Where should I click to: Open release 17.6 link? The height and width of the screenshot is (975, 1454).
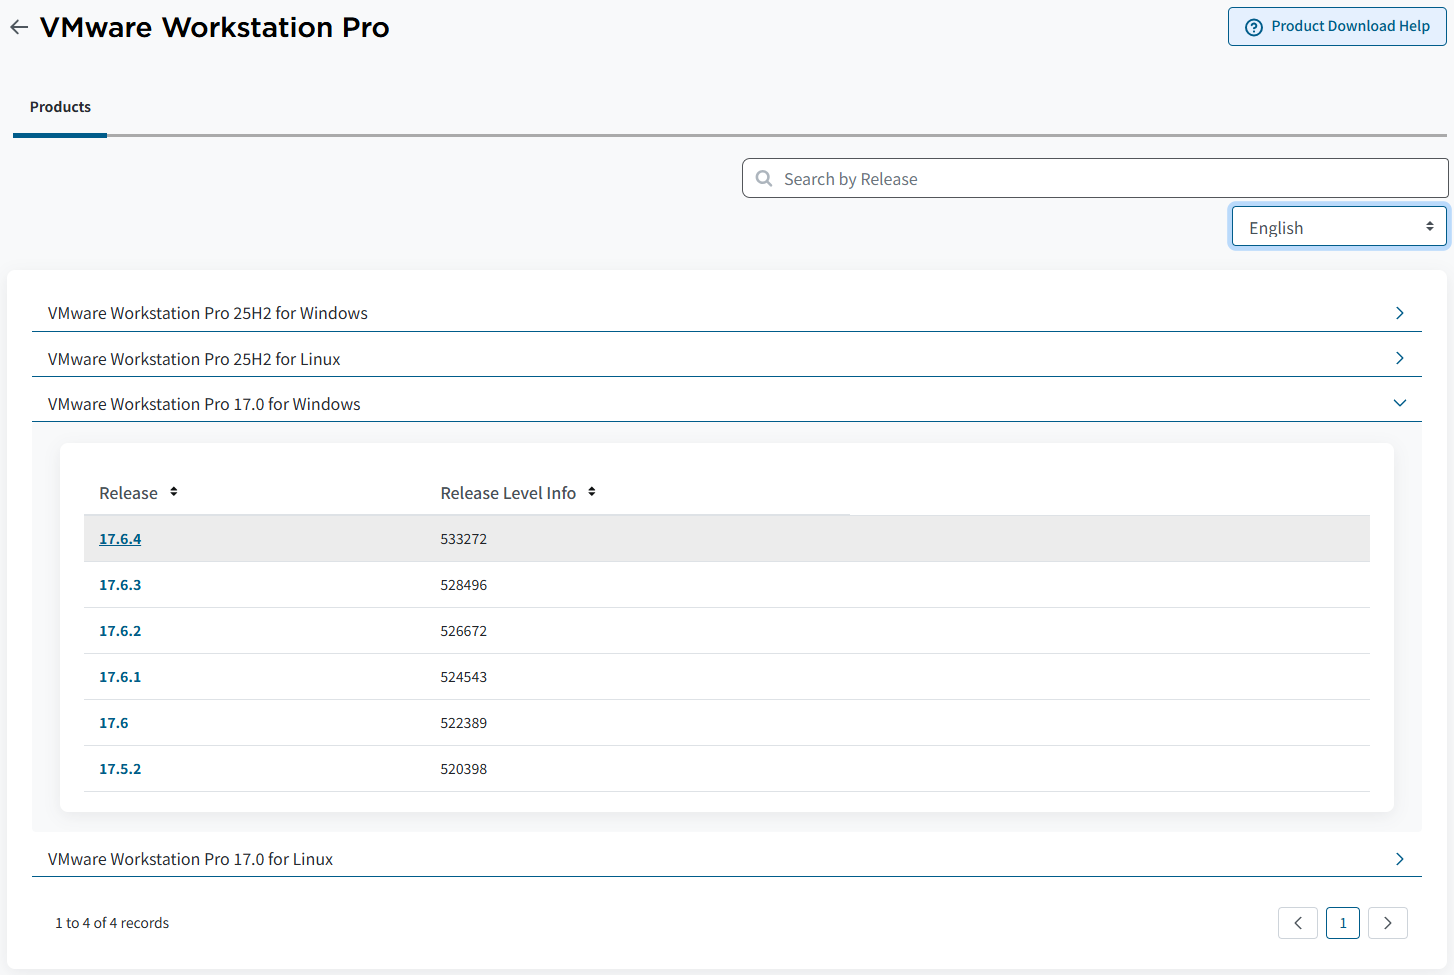114,723
